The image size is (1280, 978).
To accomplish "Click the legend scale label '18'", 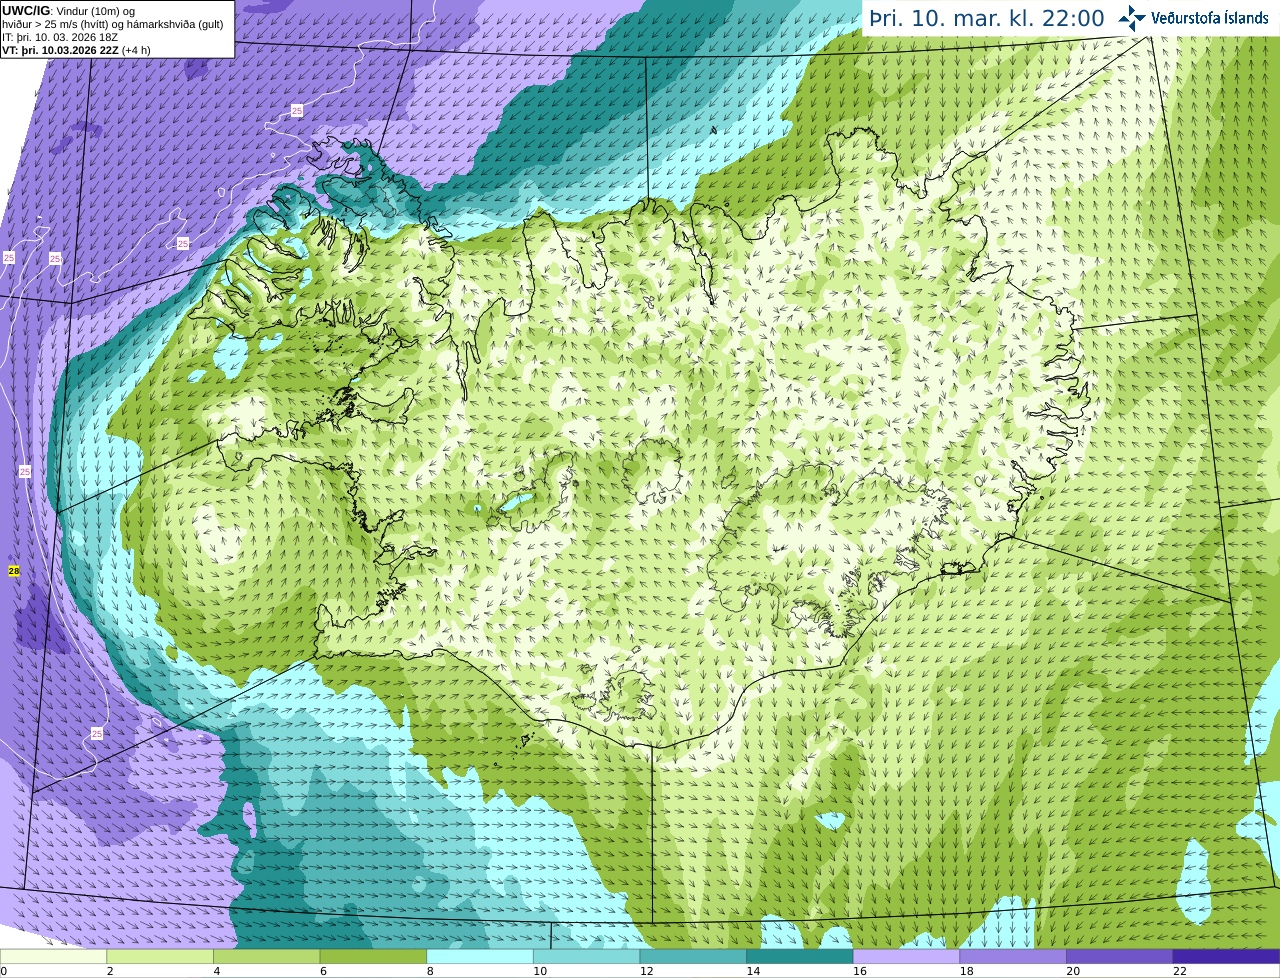I will [x=966, y=971].
